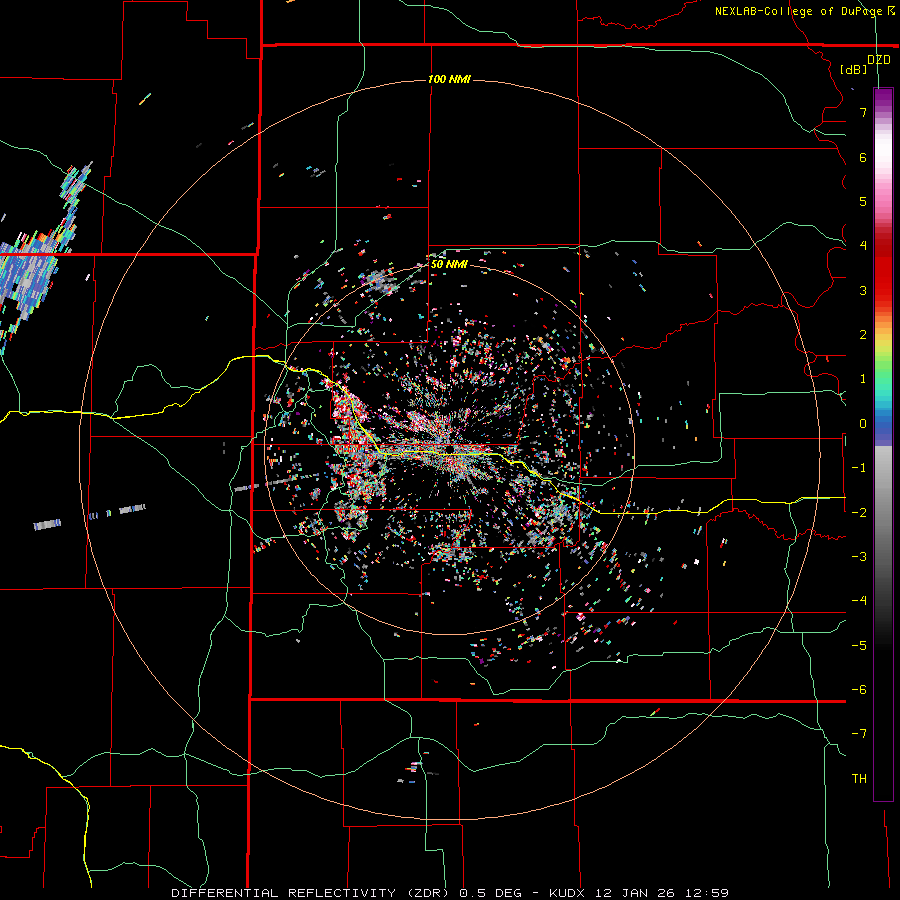Click the "0" value on the dB scale
Image resolution: width=900 pixels, height=900 pixels.
coord(863,424)
